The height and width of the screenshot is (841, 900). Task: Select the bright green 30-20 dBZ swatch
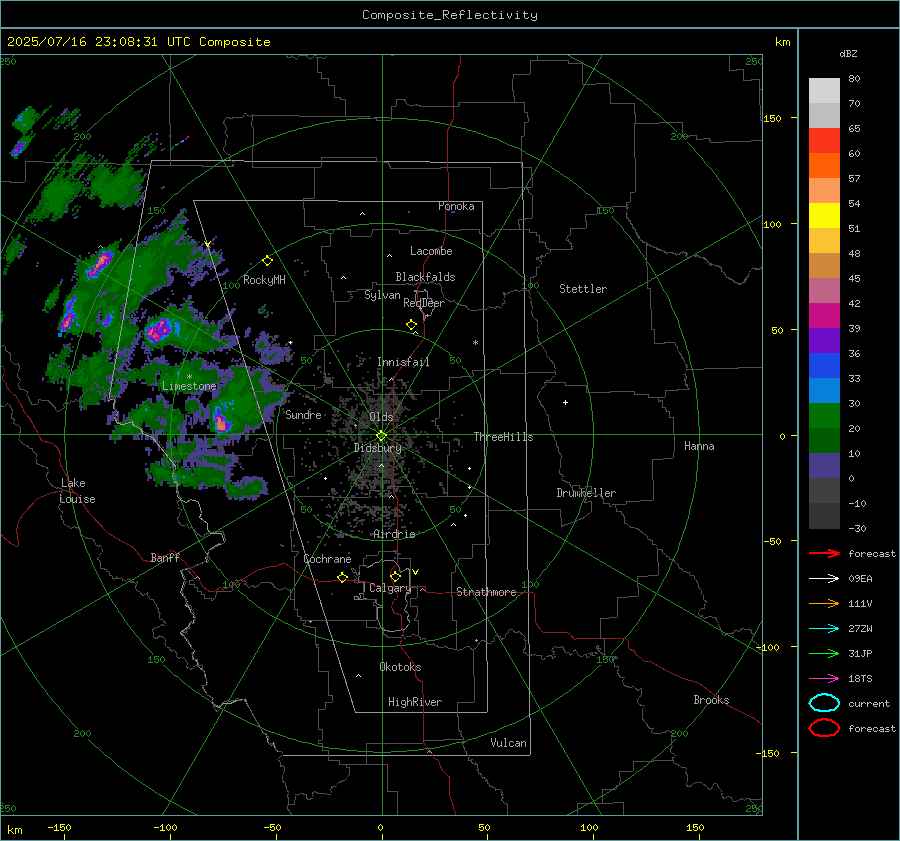824,415
